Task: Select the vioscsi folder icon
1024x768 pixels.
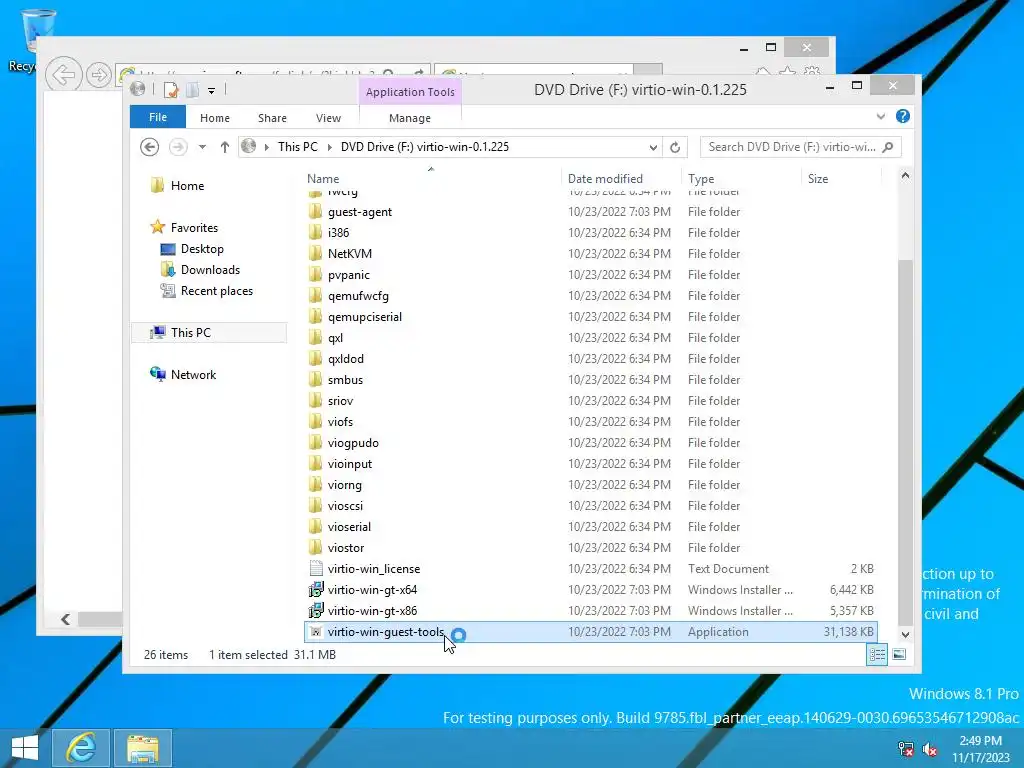Action: (x=315, y=505)
